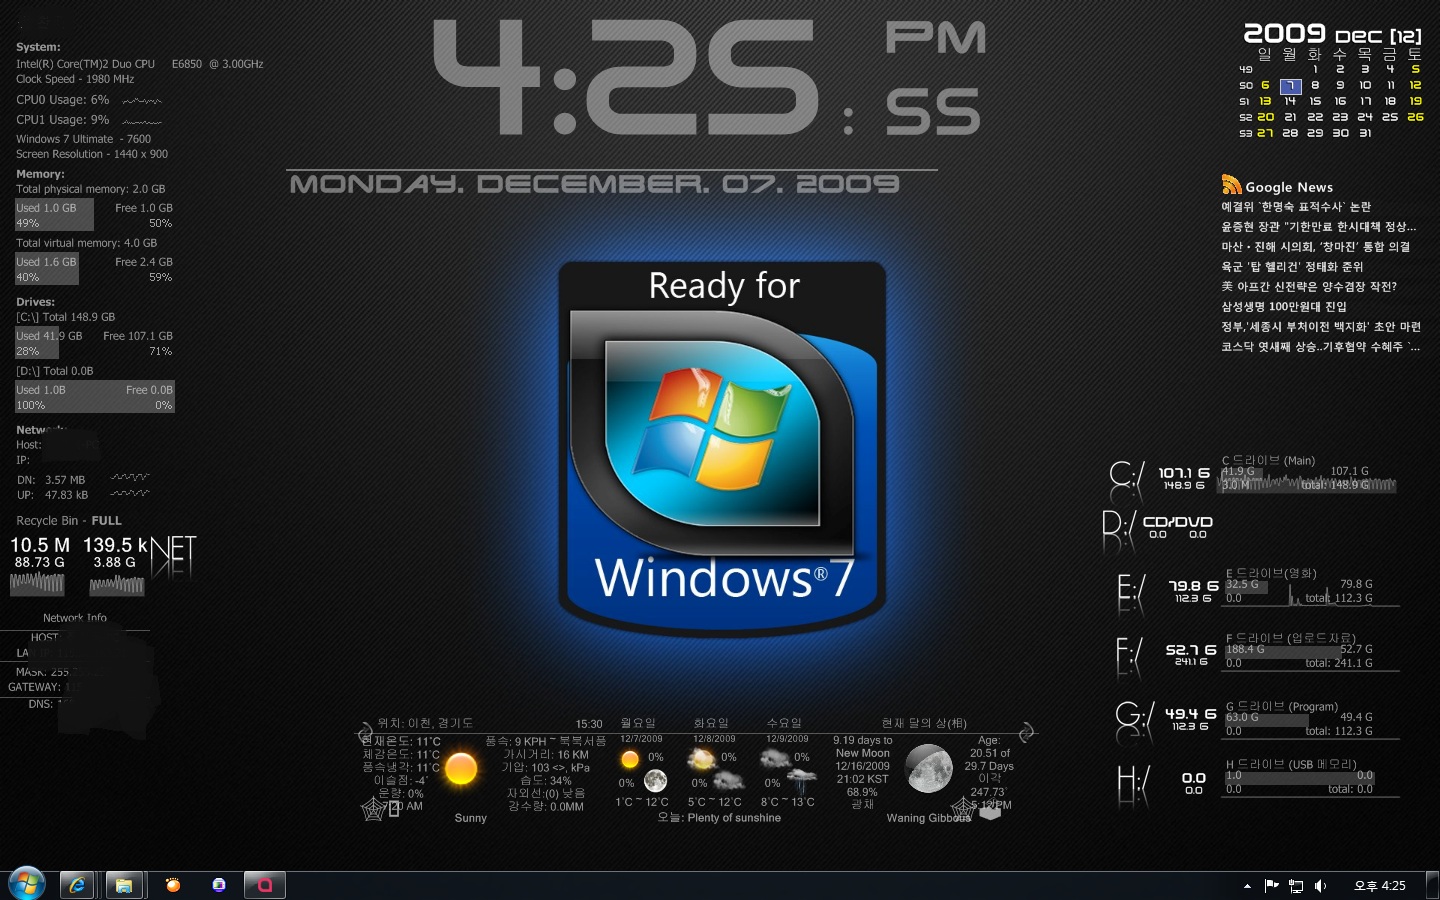Viewport: 1440px width, 900px height.
Task: Select day 25 in the December calendar
Action: pos(1390,117)
